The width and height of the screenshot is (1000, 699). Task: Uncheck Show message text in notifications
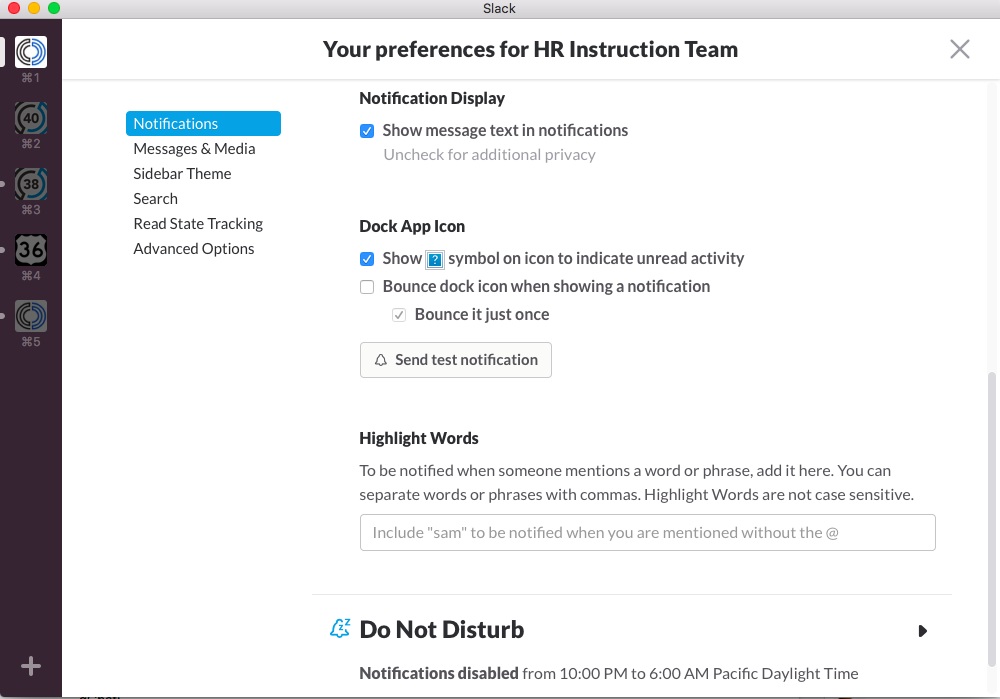[367, 131]
